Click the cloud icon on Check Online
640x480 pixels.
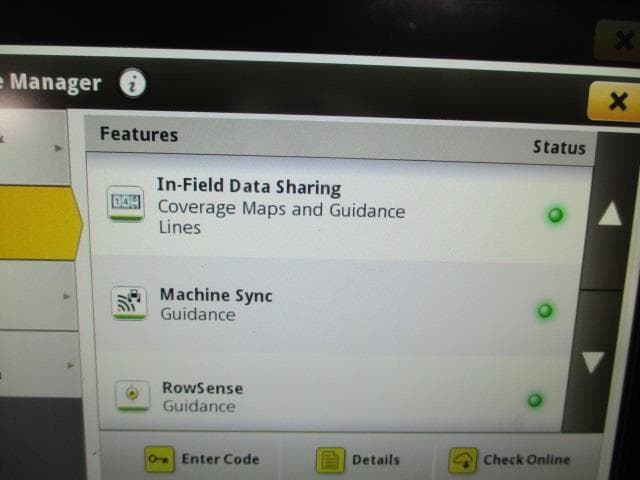point(462,460)
